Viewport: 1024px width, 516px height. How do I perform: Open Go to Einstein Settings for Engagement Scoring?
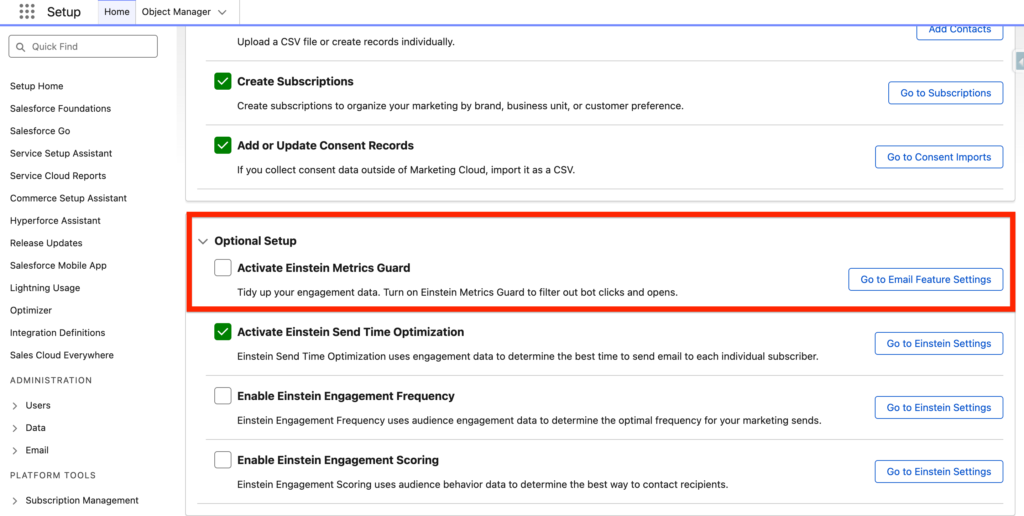coord(938,472)
